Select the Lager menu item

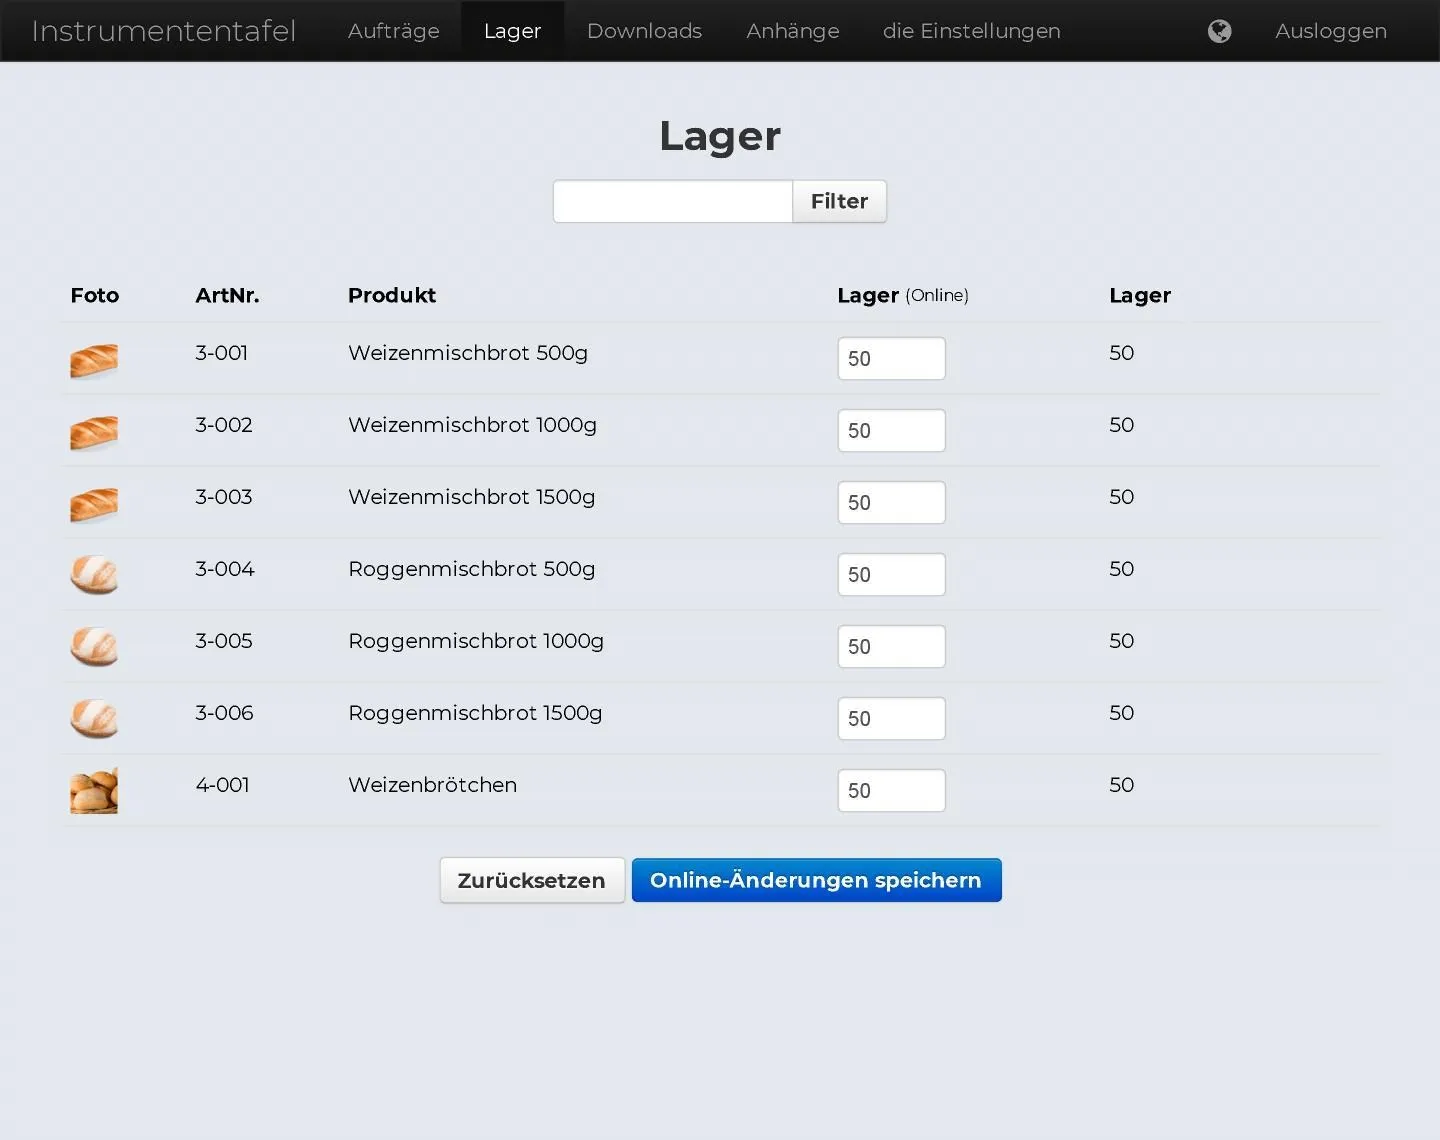point(512,31)
